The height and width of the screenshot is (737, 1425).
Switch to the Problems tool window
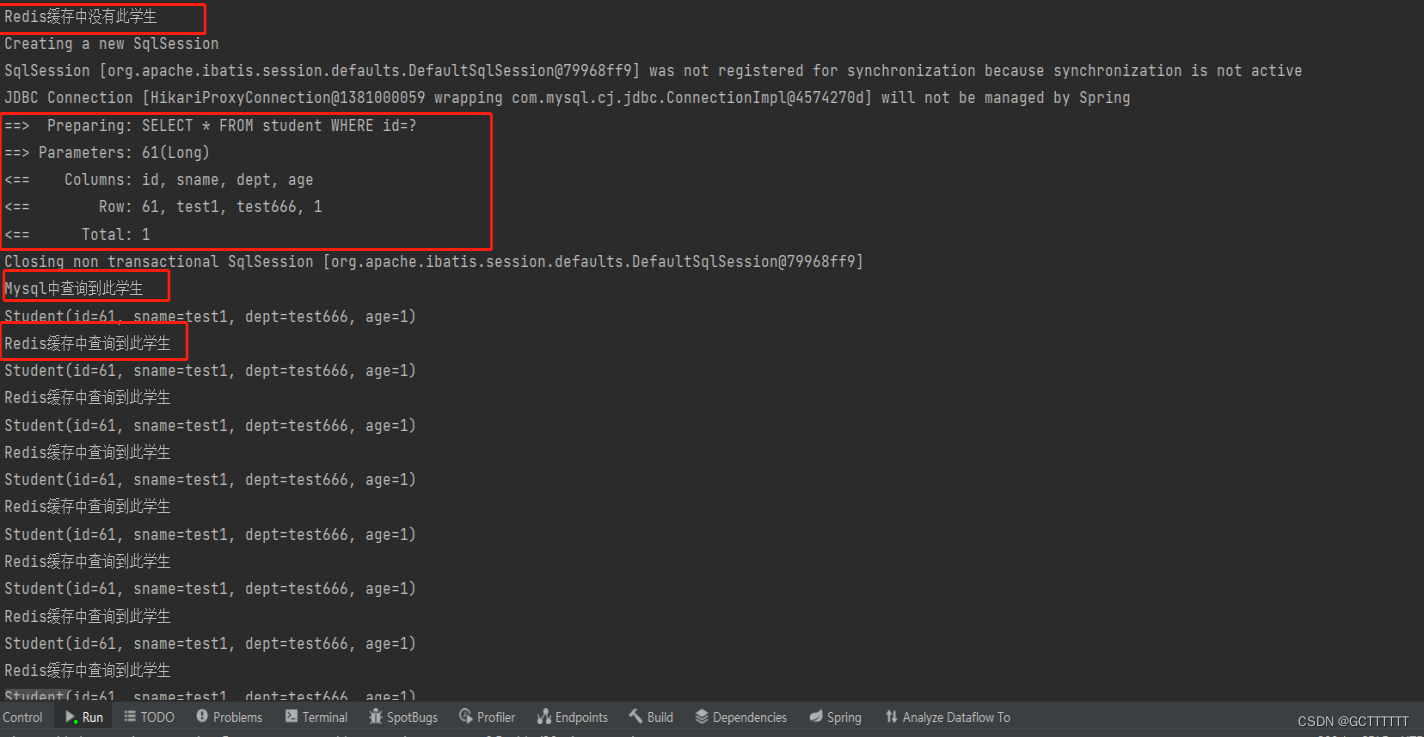pyautogui.click(x=229, y=717)
